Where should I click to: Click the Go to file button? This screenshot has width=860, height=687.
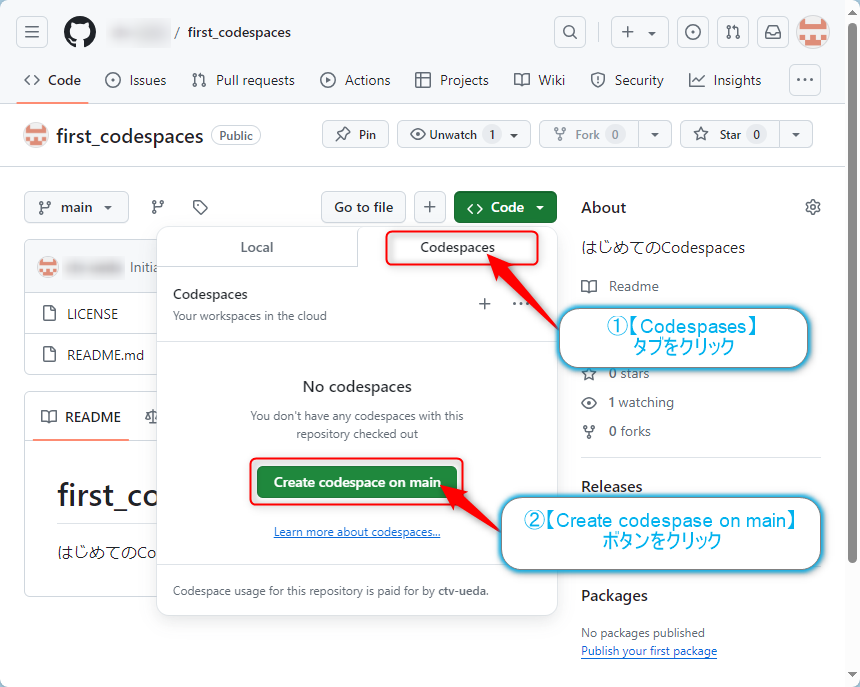point(364,207)
